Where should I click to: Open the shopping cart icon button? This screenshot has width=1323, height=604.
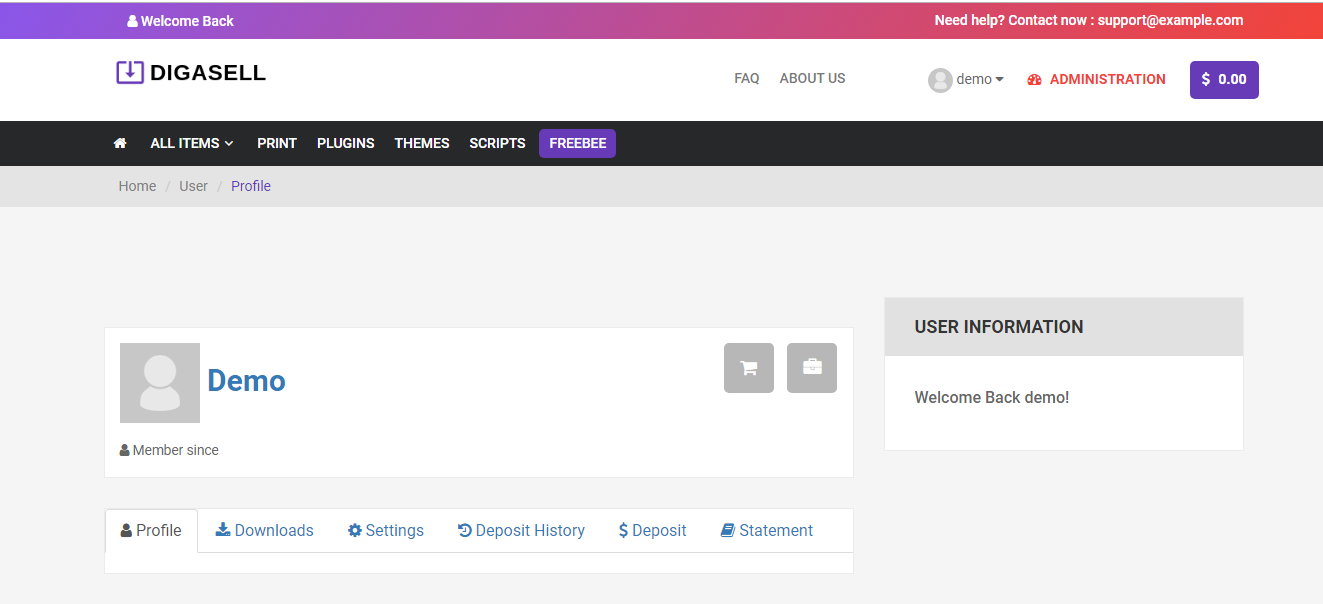point(749,368)
